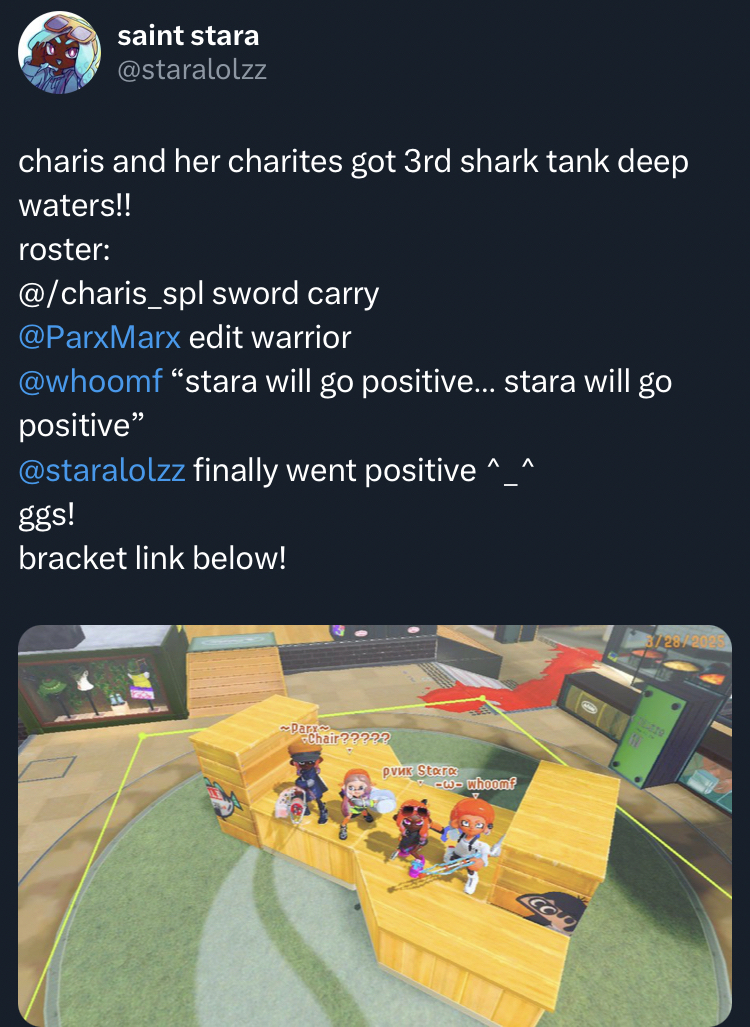Click the pvnk Stara name tag

(420, 771)
